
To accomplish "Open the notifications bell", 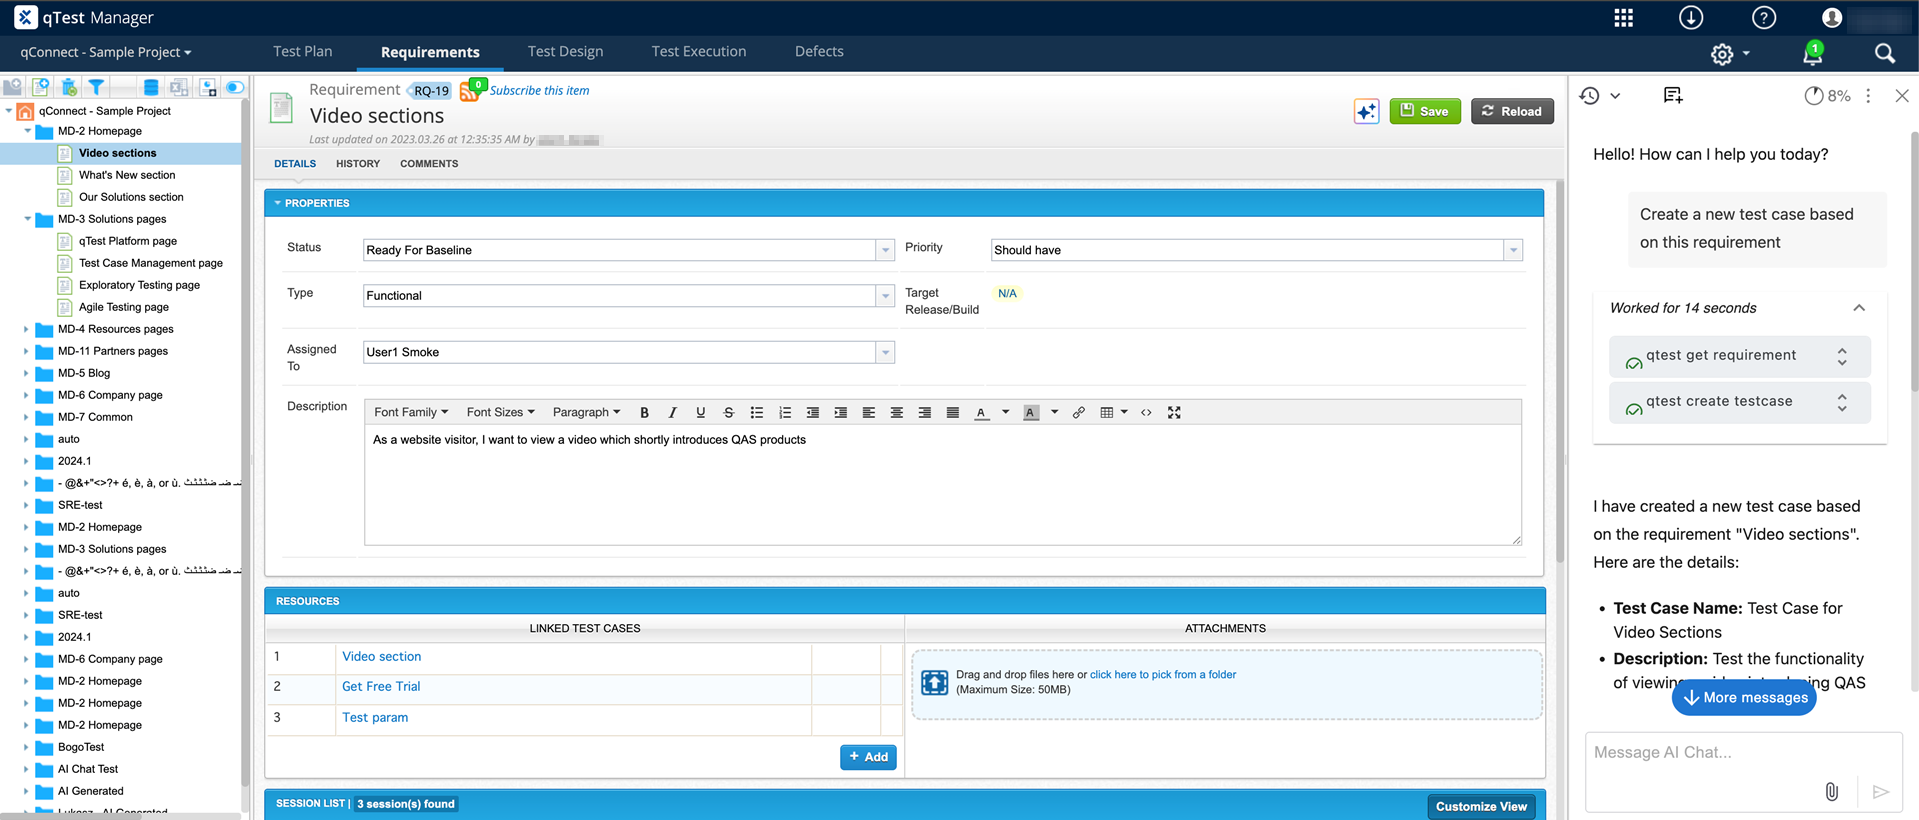I will click(1812, 54).
